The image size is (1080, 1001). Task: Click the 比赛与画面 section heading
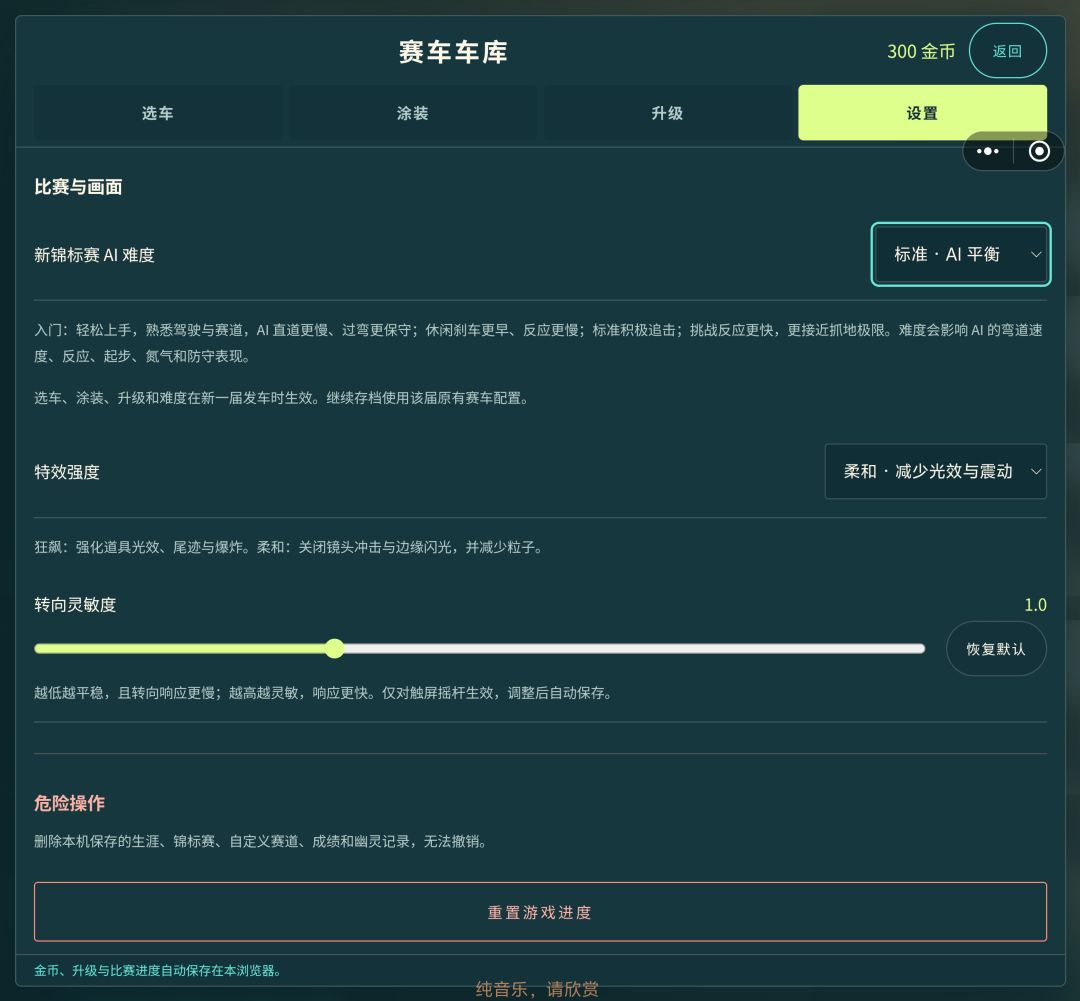coord(78,187)
